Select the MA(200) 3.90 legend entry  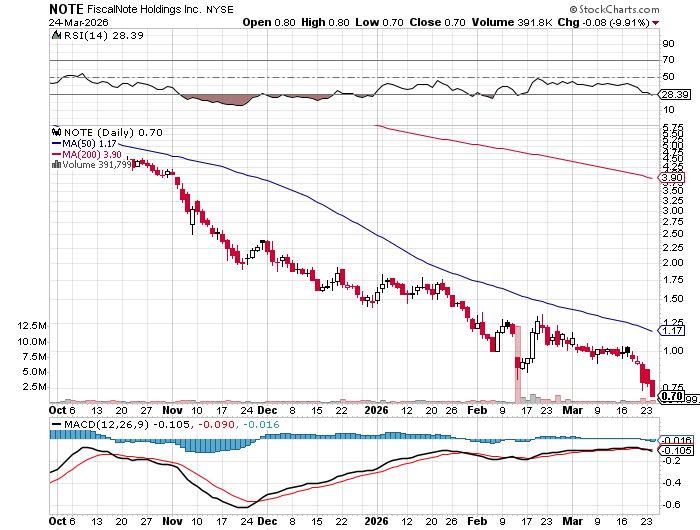point(87,154)
